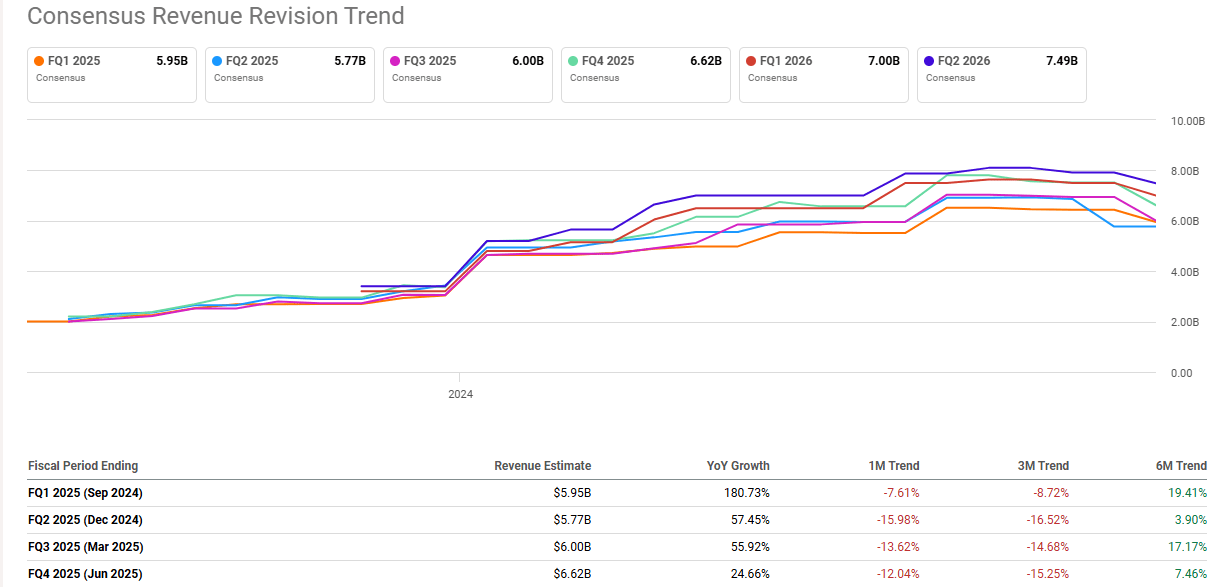
Task: Click the 10.00B y-axis label
Action: click(1187, 121)
